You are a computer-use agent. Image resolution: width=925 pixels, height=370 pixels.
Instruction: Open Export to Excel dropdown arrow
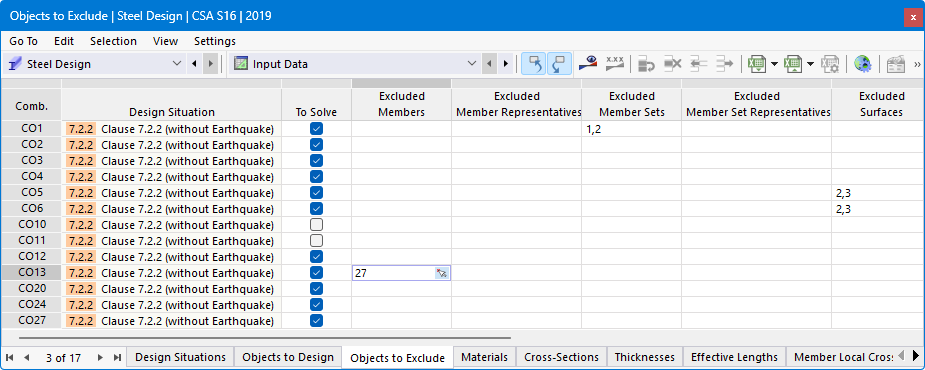(x=774, y=64)
